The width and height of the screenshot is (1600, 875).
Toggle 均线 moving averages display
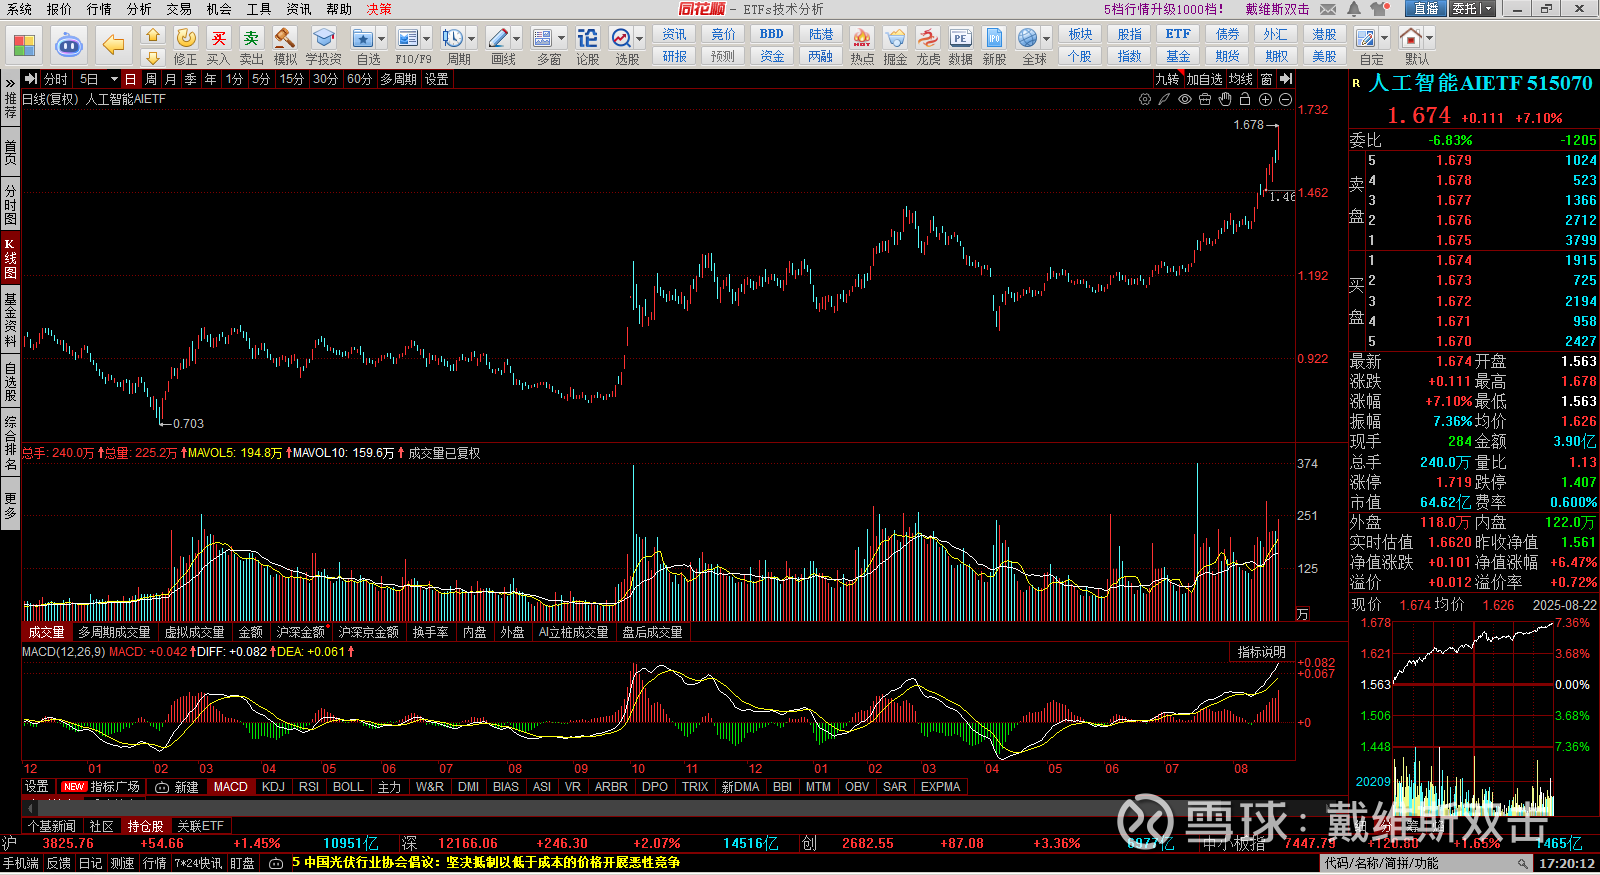(x=1241, y=79)
